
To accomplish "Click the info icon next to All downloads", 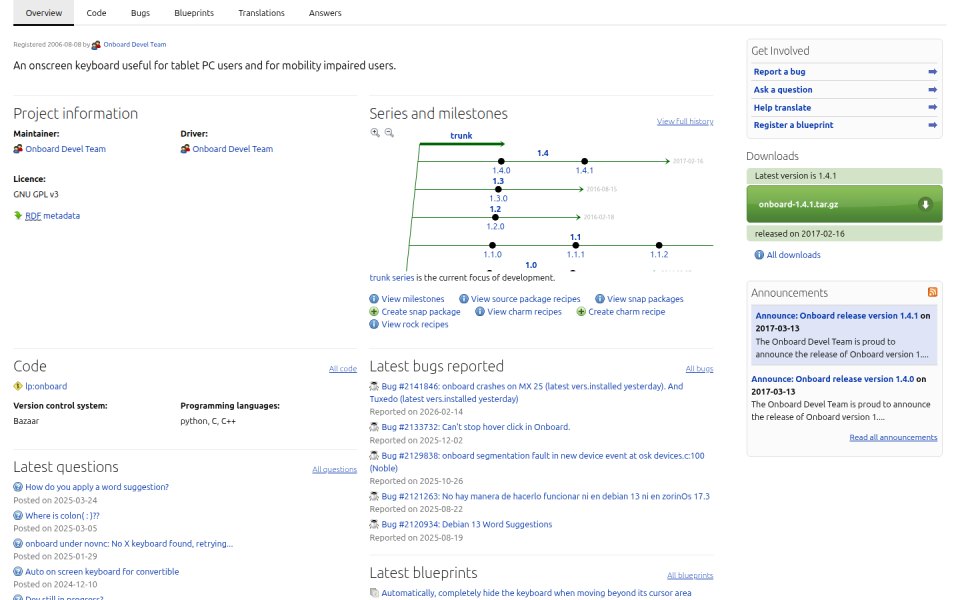I will pyautogui.click(x=759, y=255).
